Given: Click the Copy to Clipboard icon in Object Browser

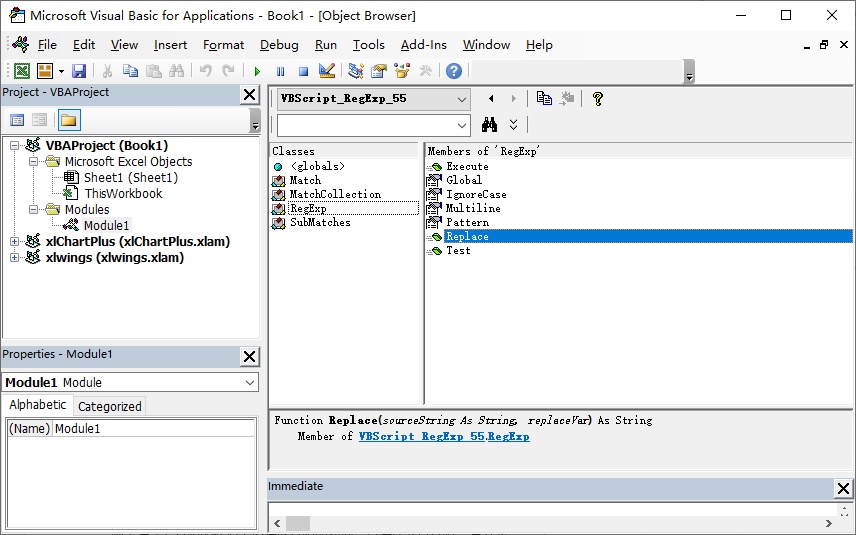Looking at the screenshot, I should (544, 98).
